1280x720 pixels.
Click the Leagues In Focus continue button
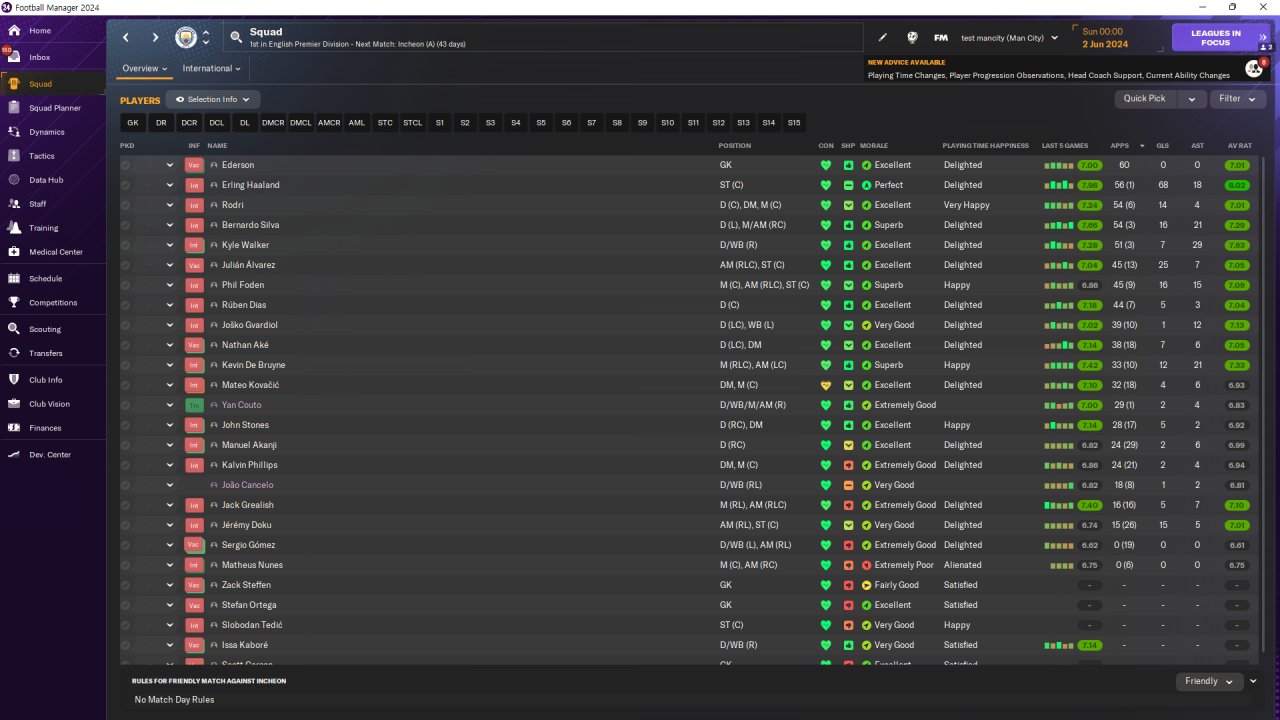click(1222, 38)
